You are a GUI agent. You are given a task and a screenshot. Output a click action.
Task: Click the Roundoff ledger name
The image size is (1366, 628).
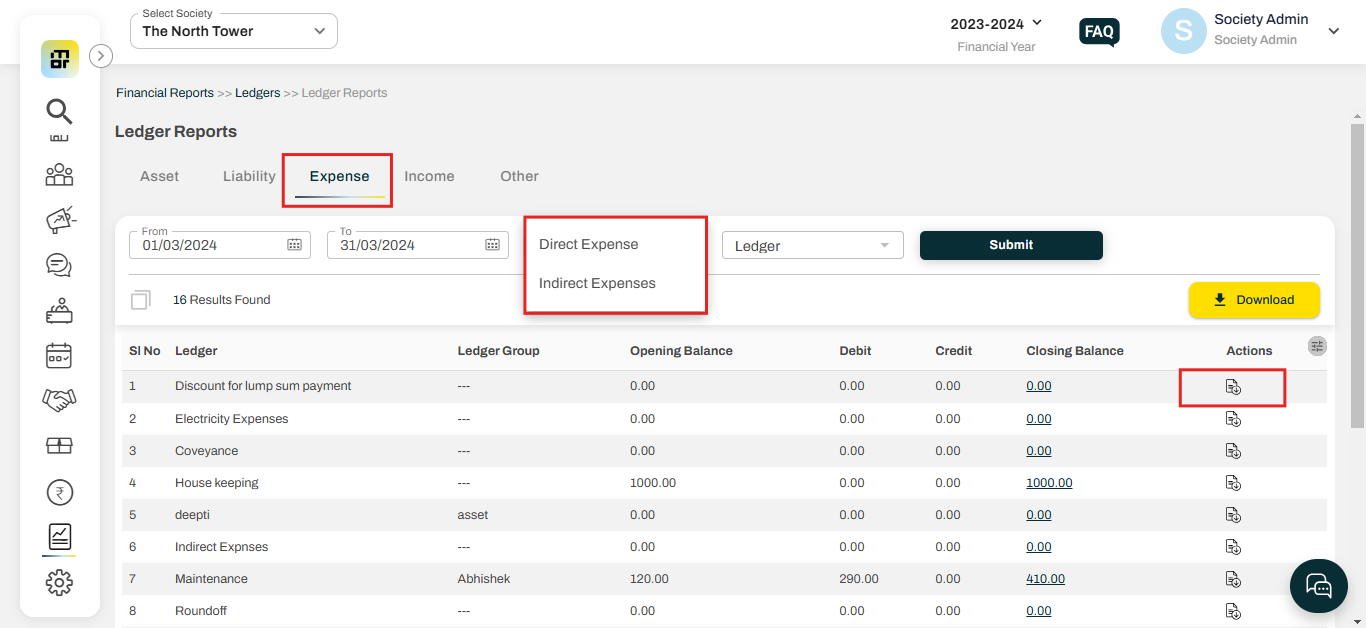pyautogui.click(x=202, y=611)
